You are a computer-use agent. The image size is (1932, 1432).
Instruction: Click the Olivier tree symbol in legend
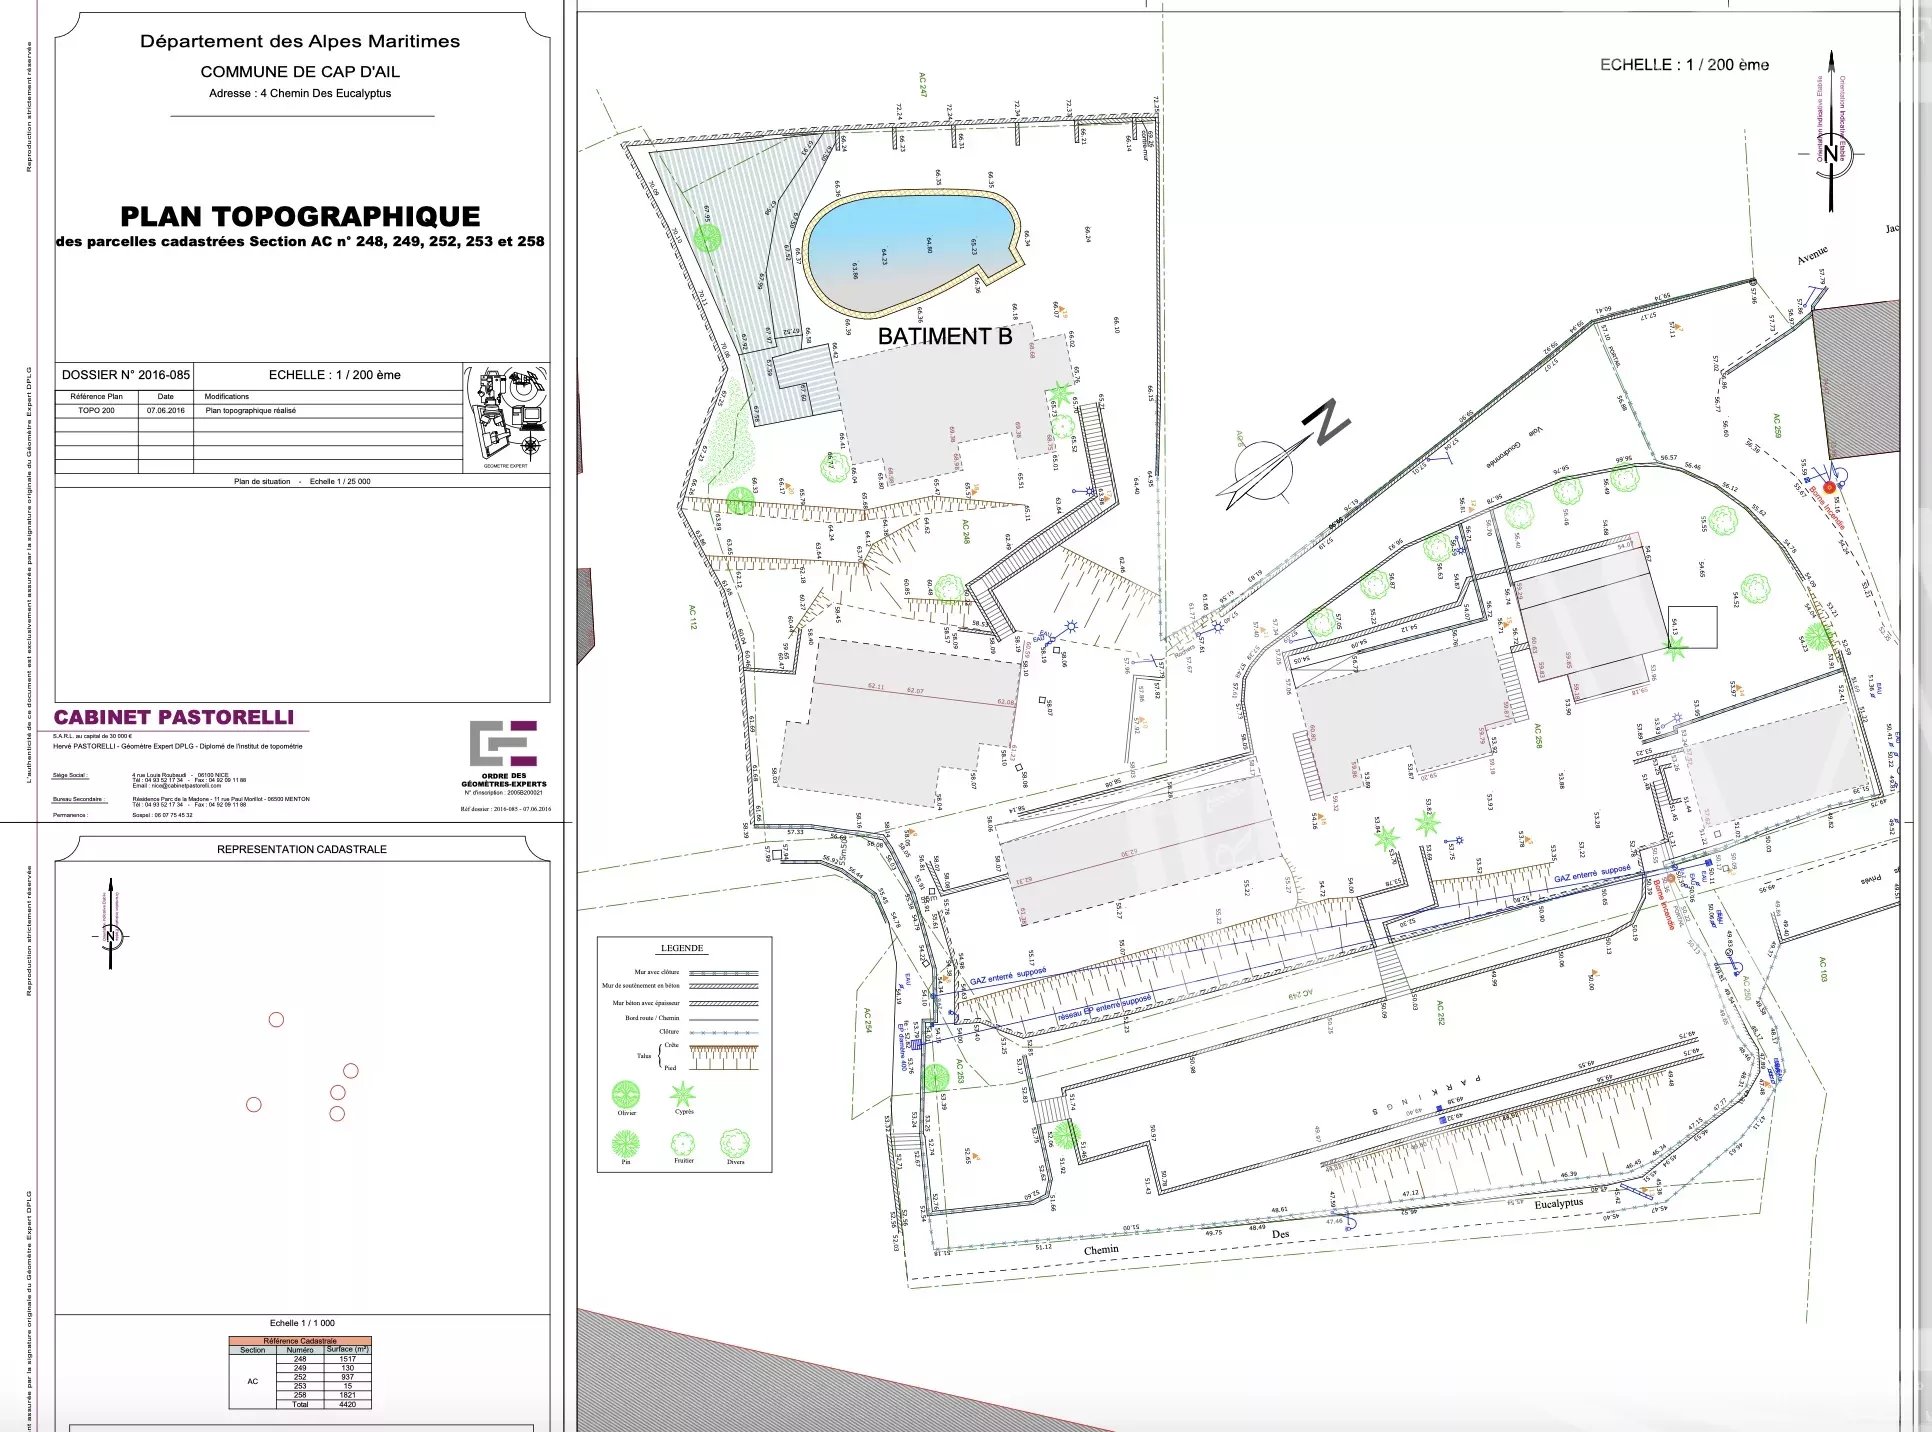coord(625,1093)
